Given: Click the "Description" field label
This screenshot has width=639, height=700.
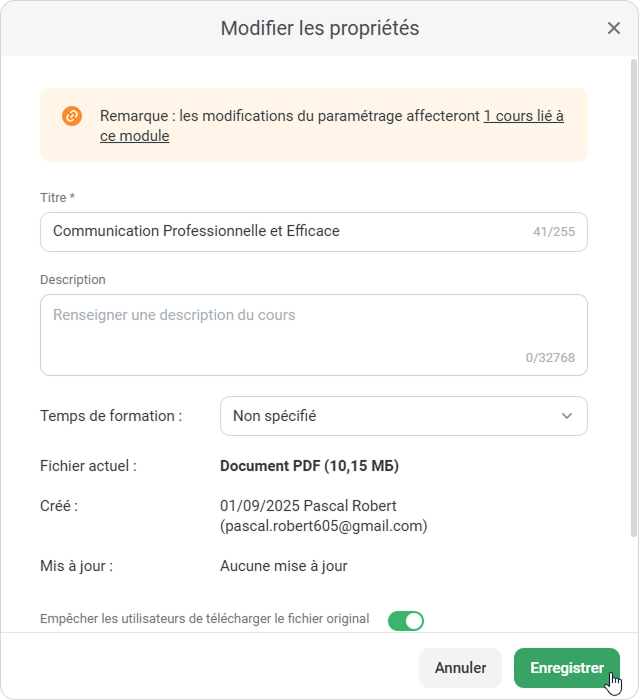Looking at the screenshot, I should point(73,280).
